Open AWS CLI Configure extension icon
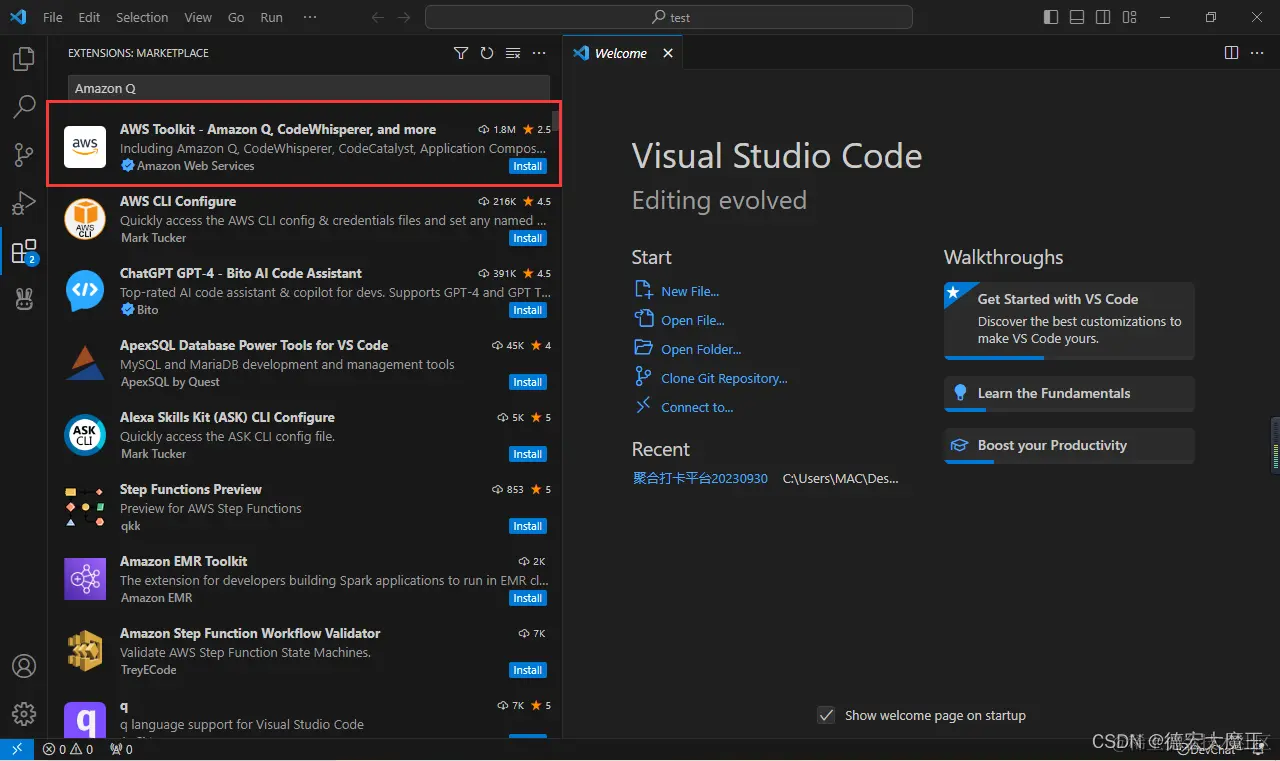1280x761 pixels. (85, 218)
